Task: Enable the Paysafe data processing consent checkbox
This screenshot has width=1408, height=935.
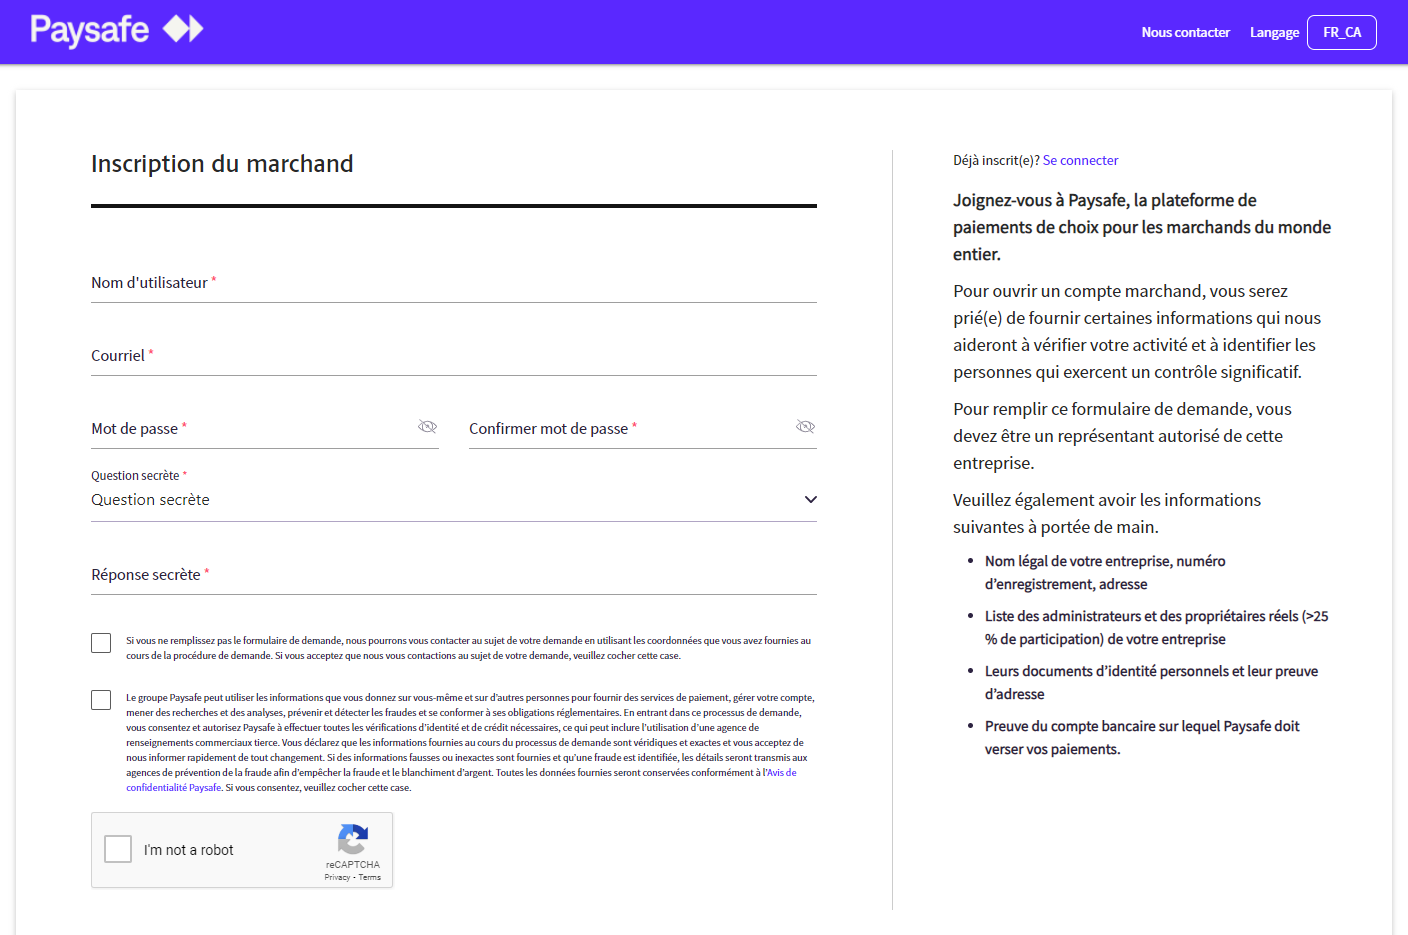Action: [x=100, y=700]
